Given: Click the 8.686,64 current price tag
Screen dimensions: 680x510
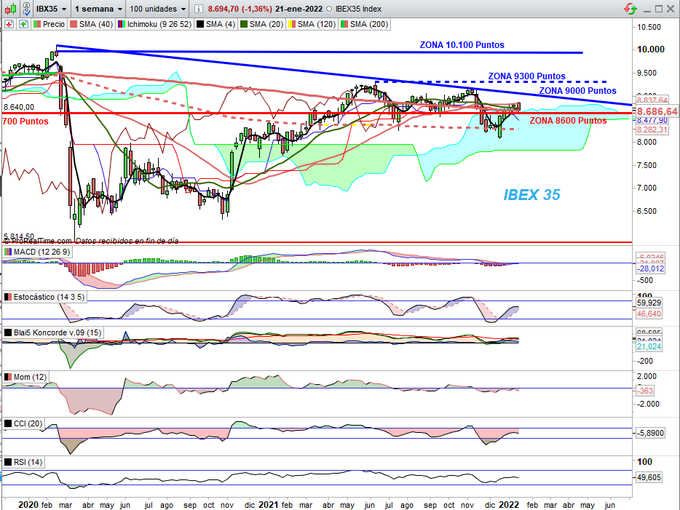Looking at the screenshot, I should (657, 111).
